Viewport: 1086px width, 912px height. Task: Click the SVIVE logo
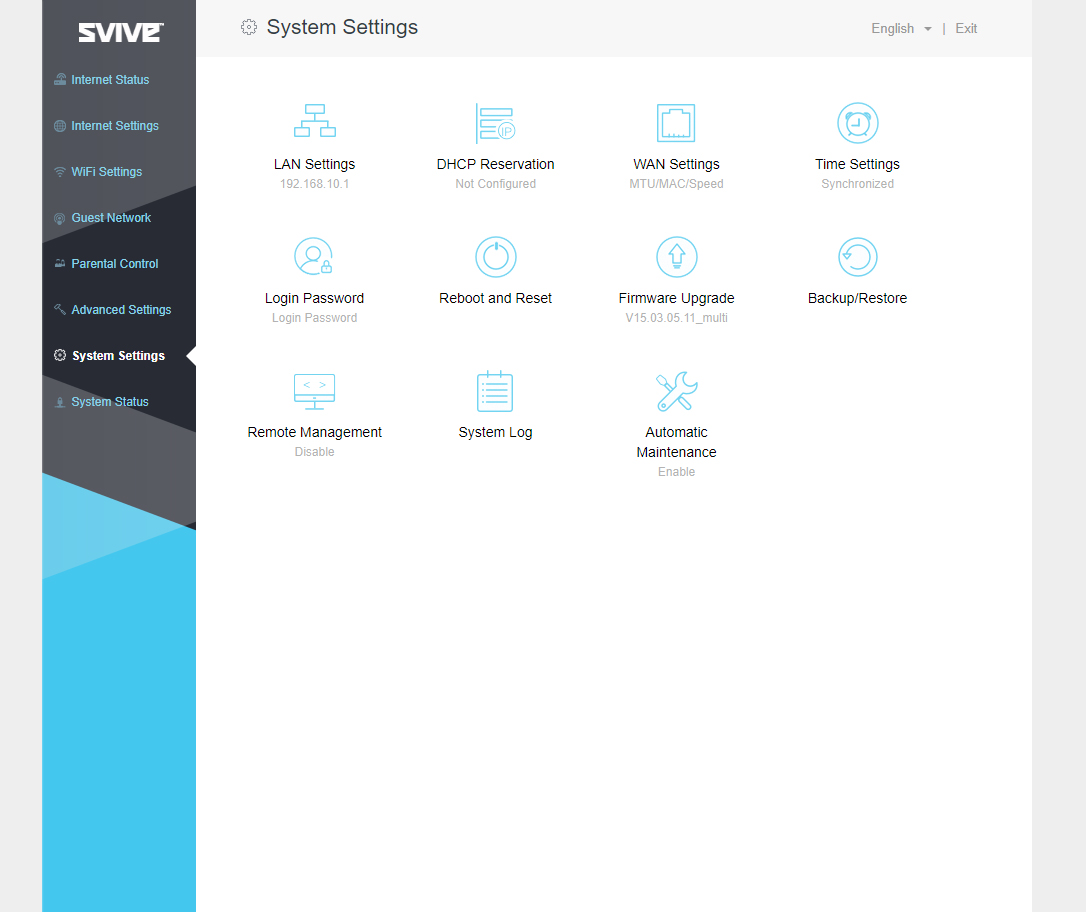(121, 33)
